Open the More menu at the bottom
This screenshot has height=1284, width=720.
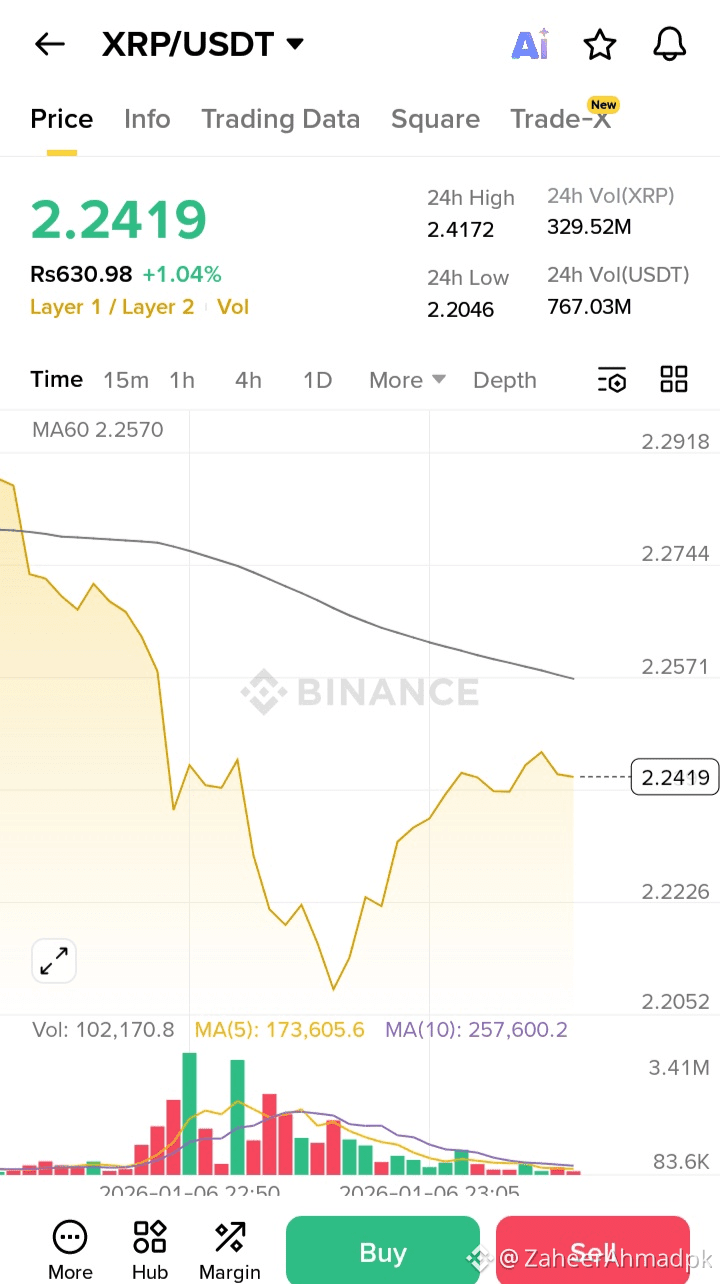point(70,1250)
